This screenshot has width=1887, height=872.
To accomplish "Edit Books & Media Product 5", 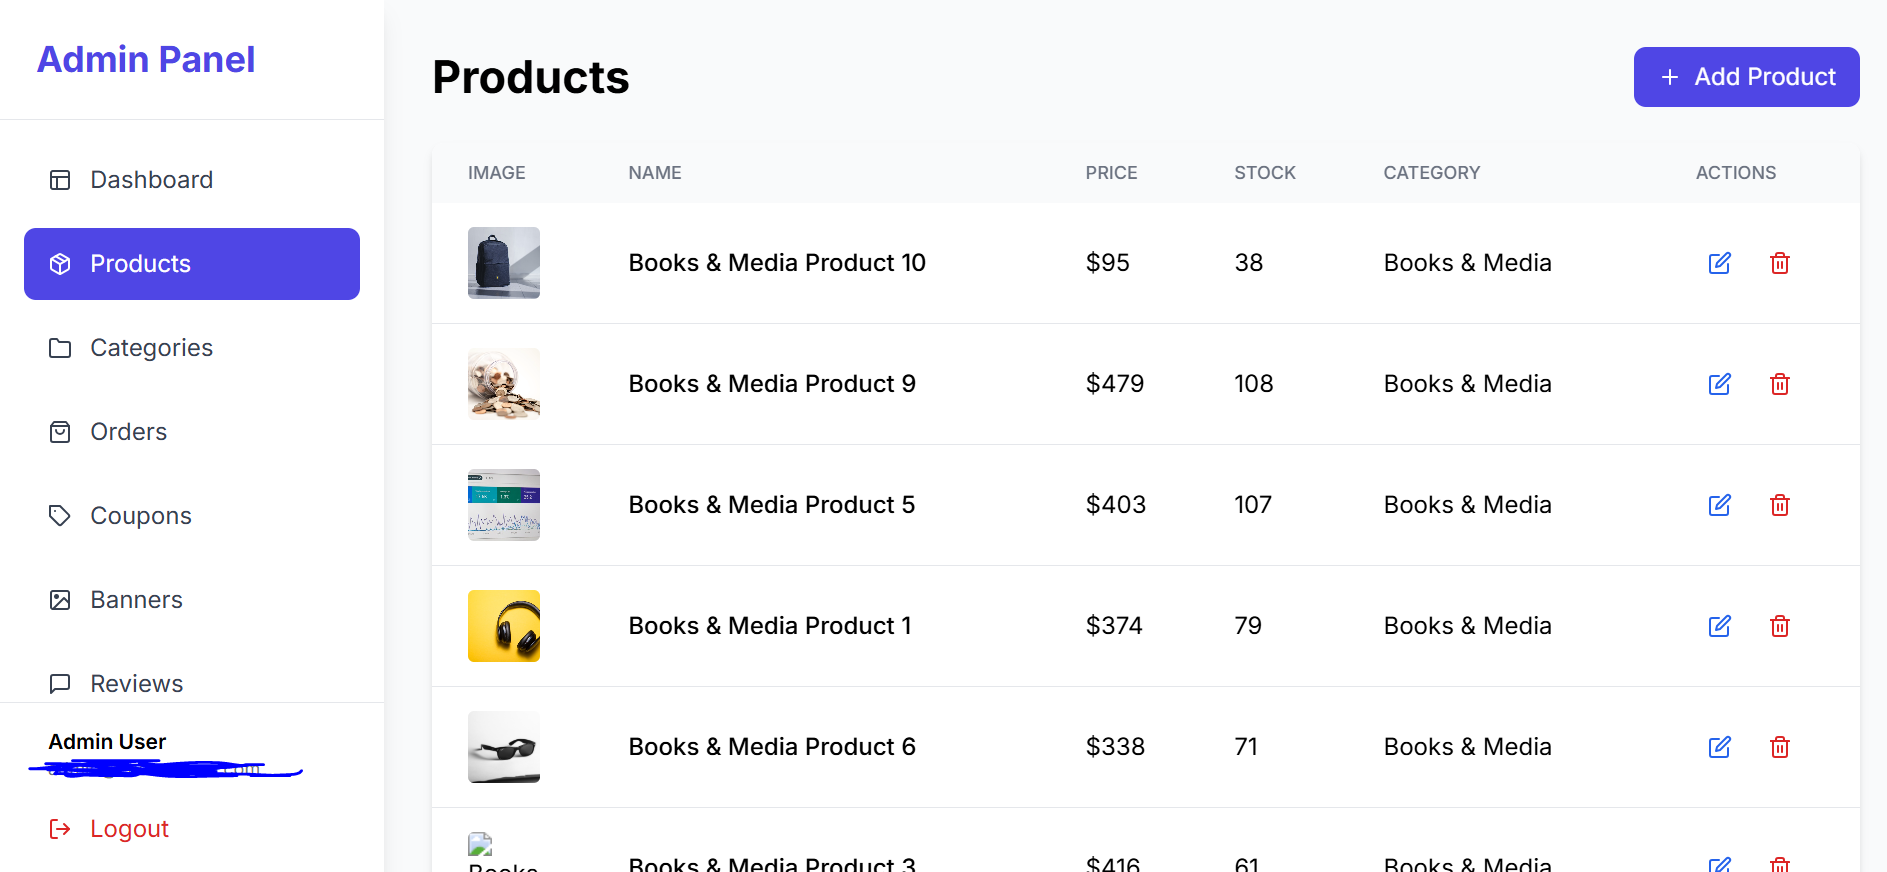I will (x=1719, y=505).
